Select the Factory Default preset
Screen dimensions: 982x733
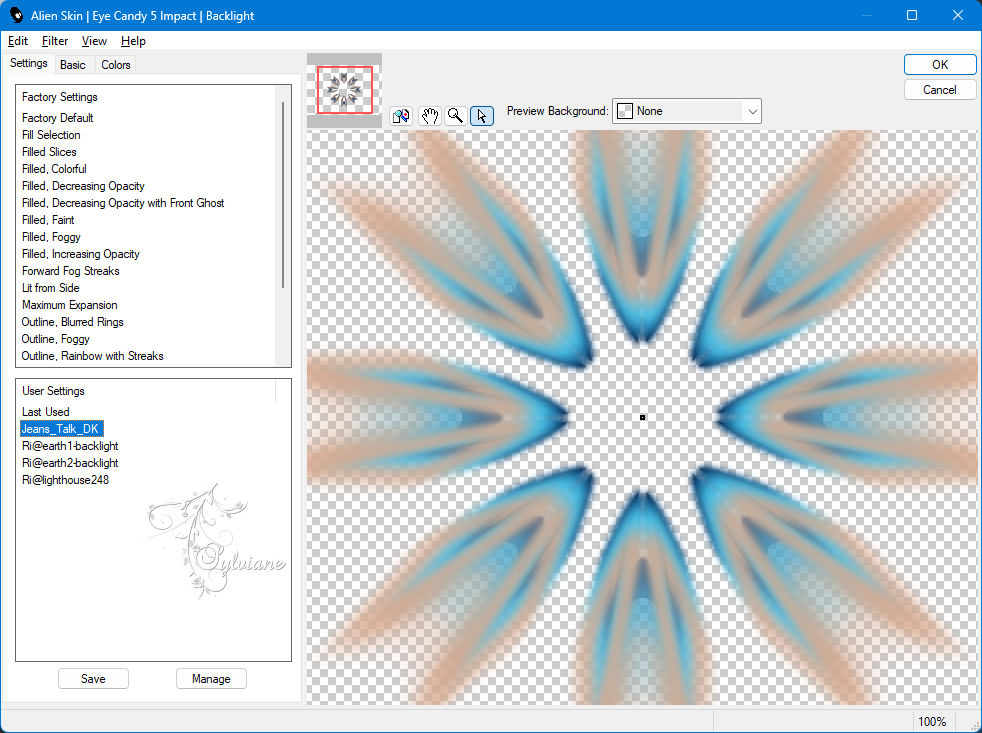(58, 118)
